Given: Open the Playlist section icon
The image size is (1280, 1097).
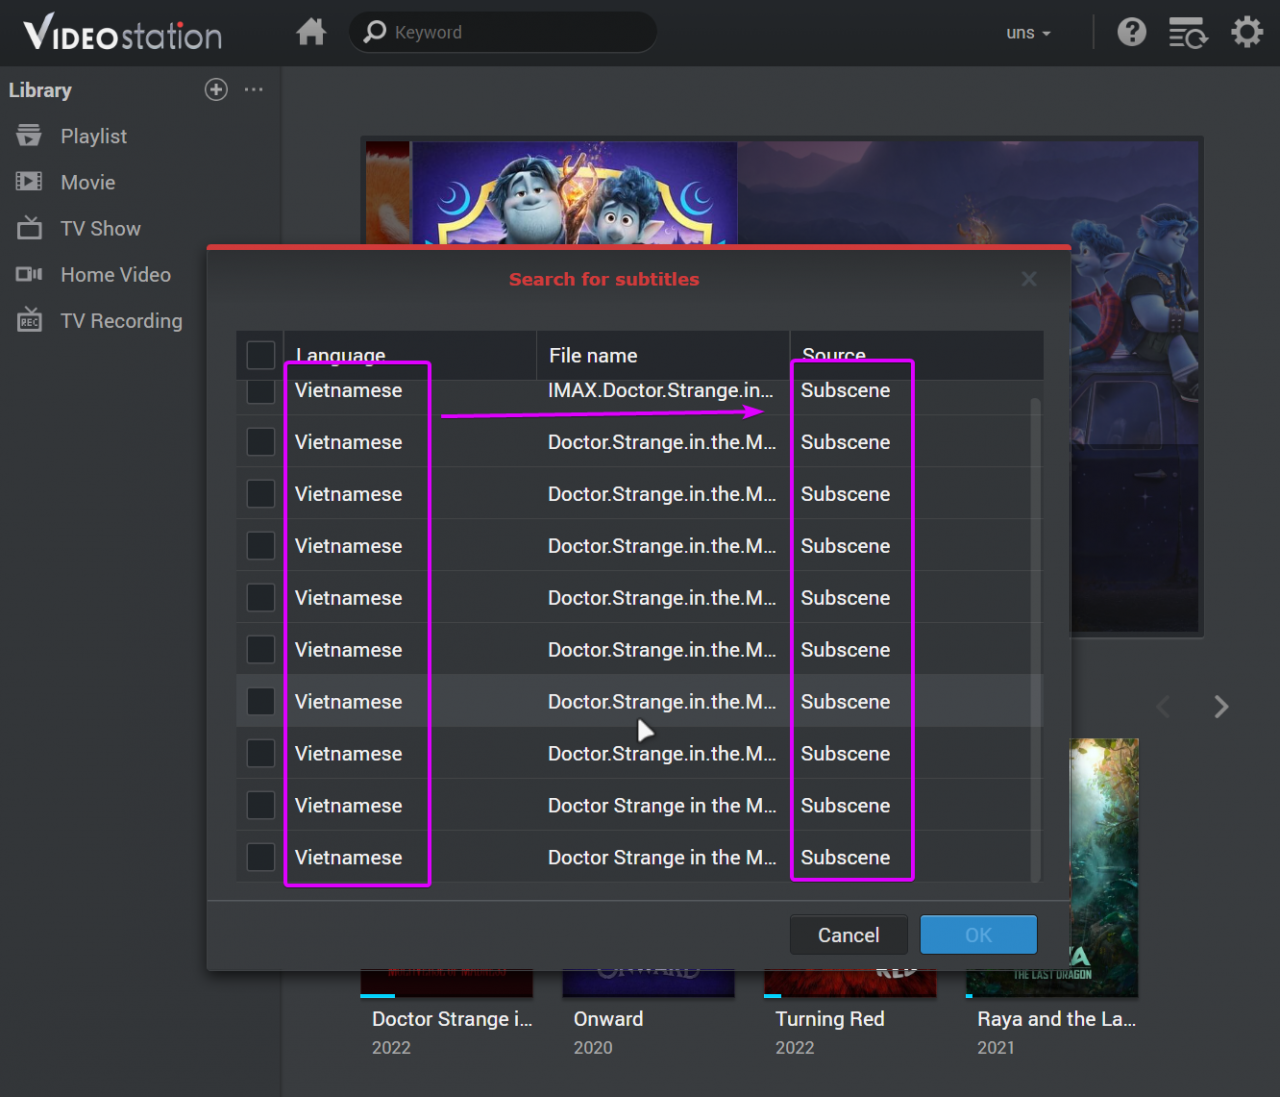Looking at the screenshot, I should (28, 136).
